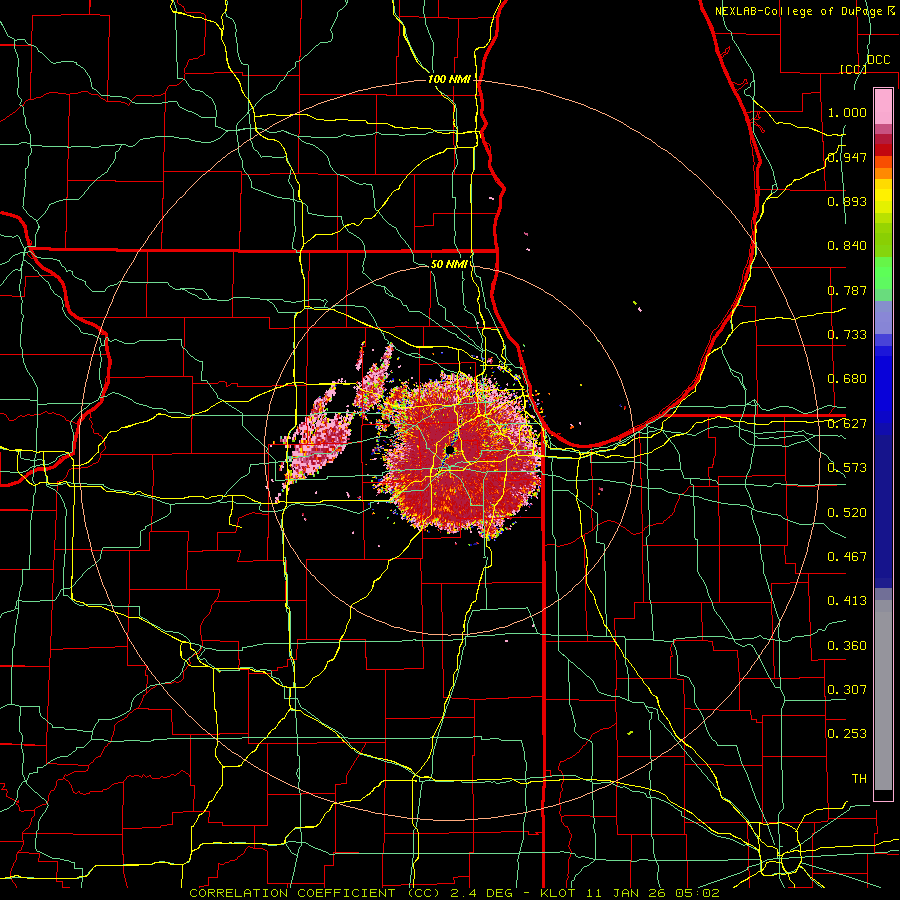Pick the bright green swatch on the colorbar
The image size is (900, 900).
pos(883,273)
